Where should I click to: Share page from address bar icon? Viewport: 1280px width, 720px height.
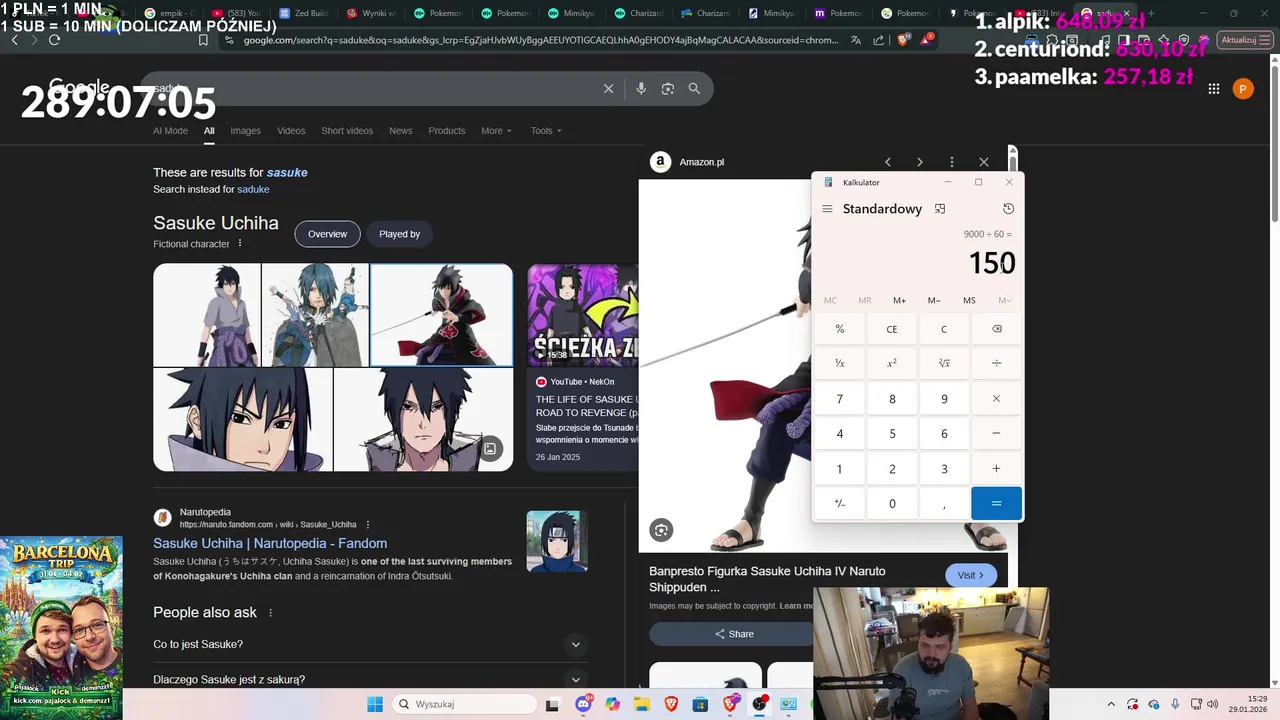coord(879,40)
